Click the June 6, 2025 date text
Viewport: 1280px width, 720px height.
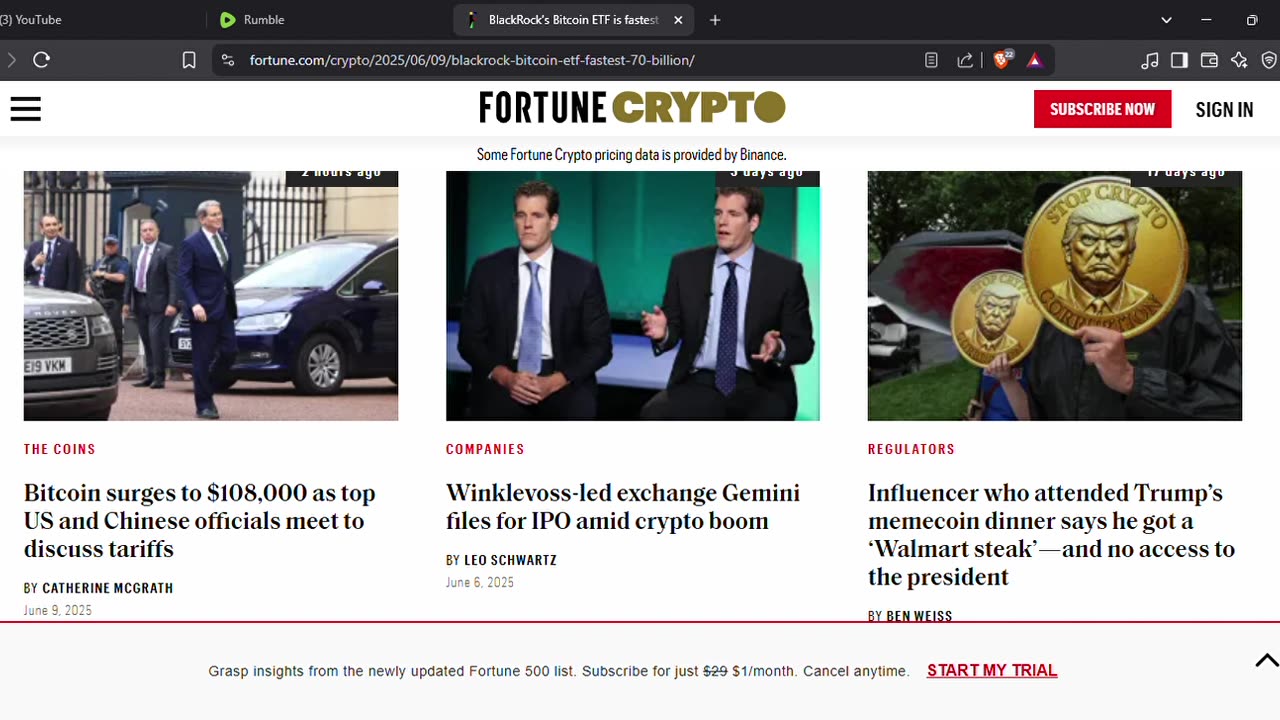tap(480, 582)
